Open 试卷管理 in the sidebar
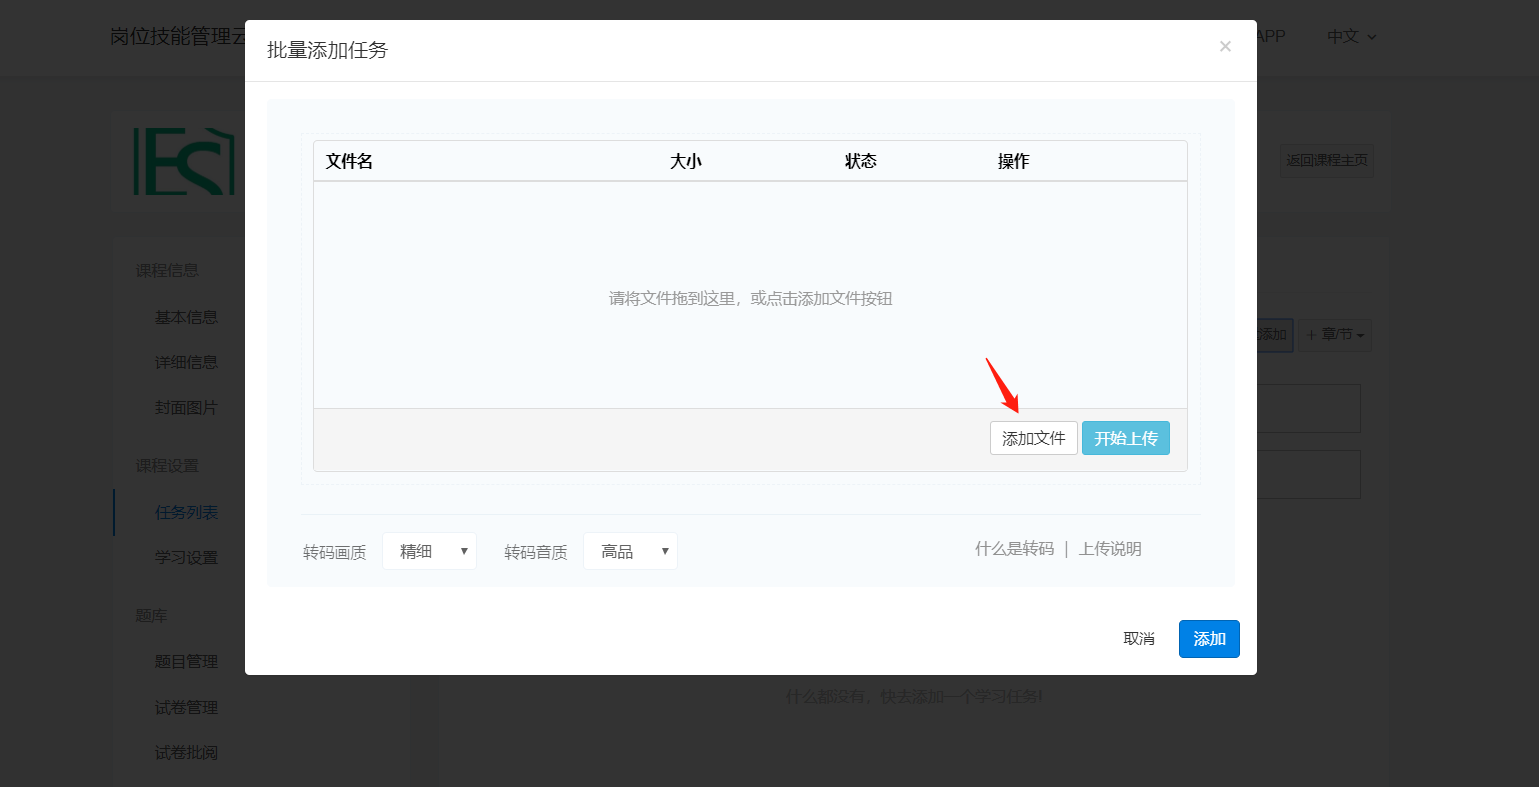This screenshot has height=787, width=1539. tap(186, 707)
